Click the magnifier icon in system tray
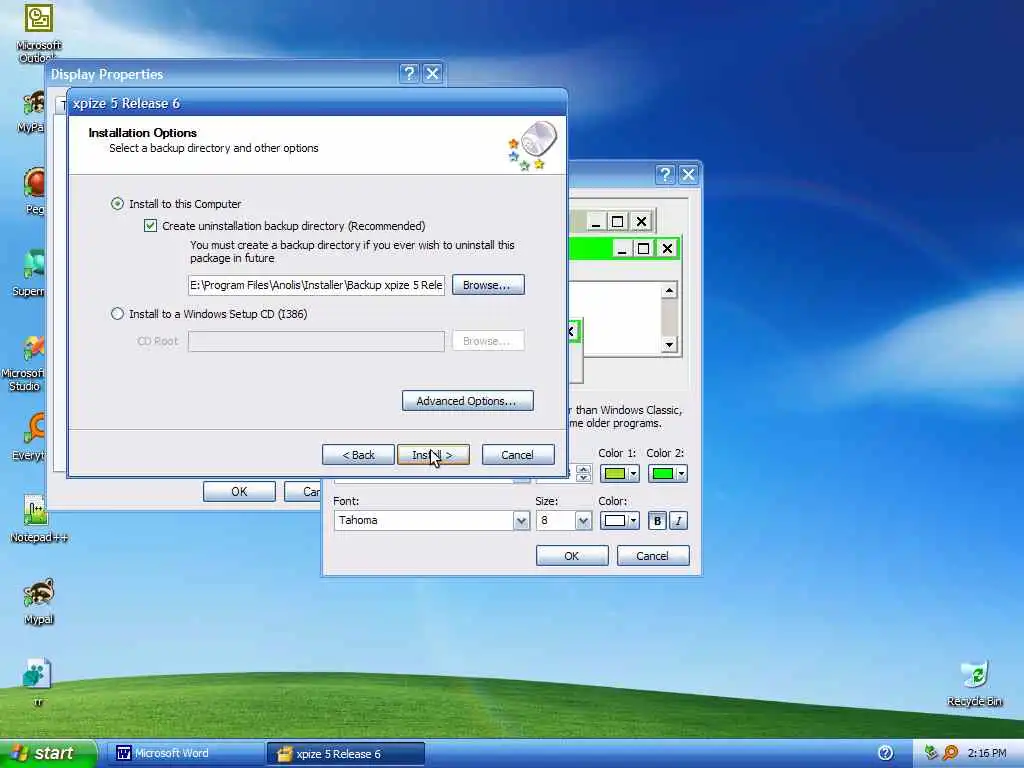Viewport: 1024px width, 768px height. (x=950, y=753)
